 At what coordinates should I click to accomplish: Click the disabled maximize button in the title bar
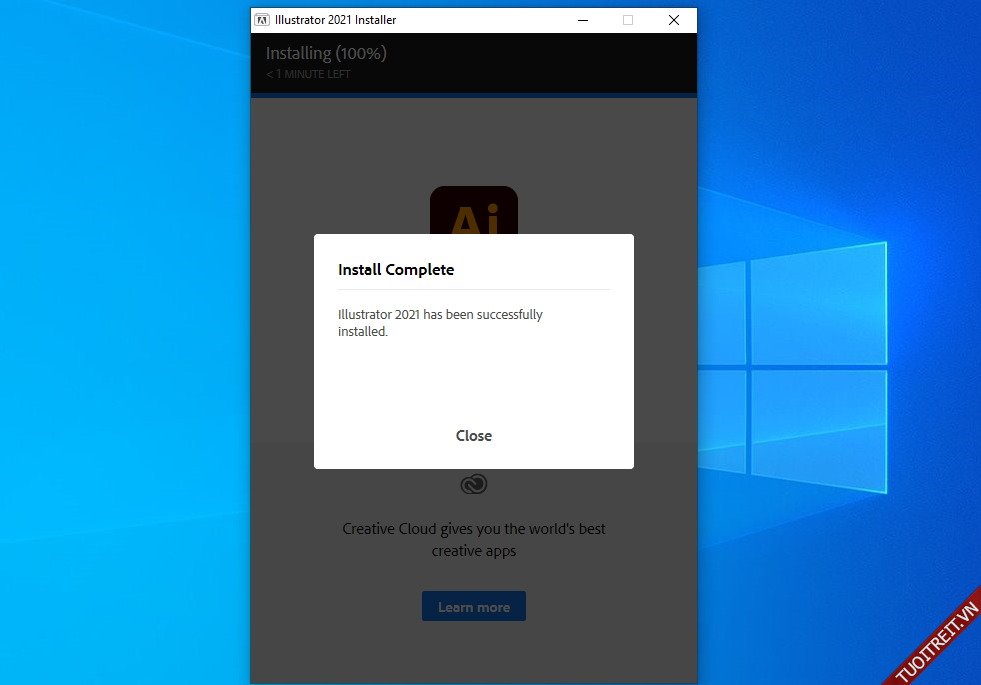pos(628,20)
